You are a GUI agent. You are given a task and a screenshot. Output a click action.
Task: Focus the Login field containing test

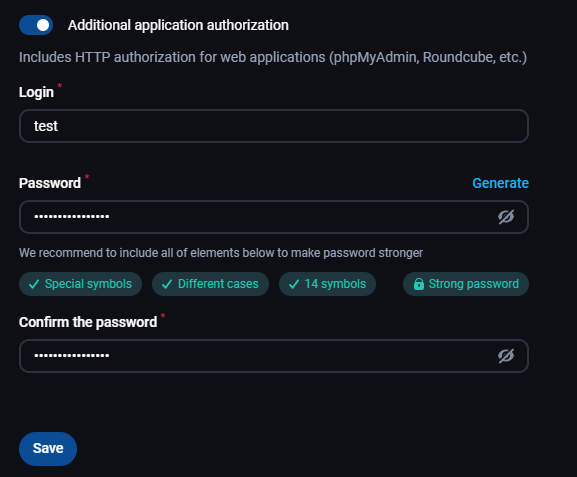pos(274,126)
